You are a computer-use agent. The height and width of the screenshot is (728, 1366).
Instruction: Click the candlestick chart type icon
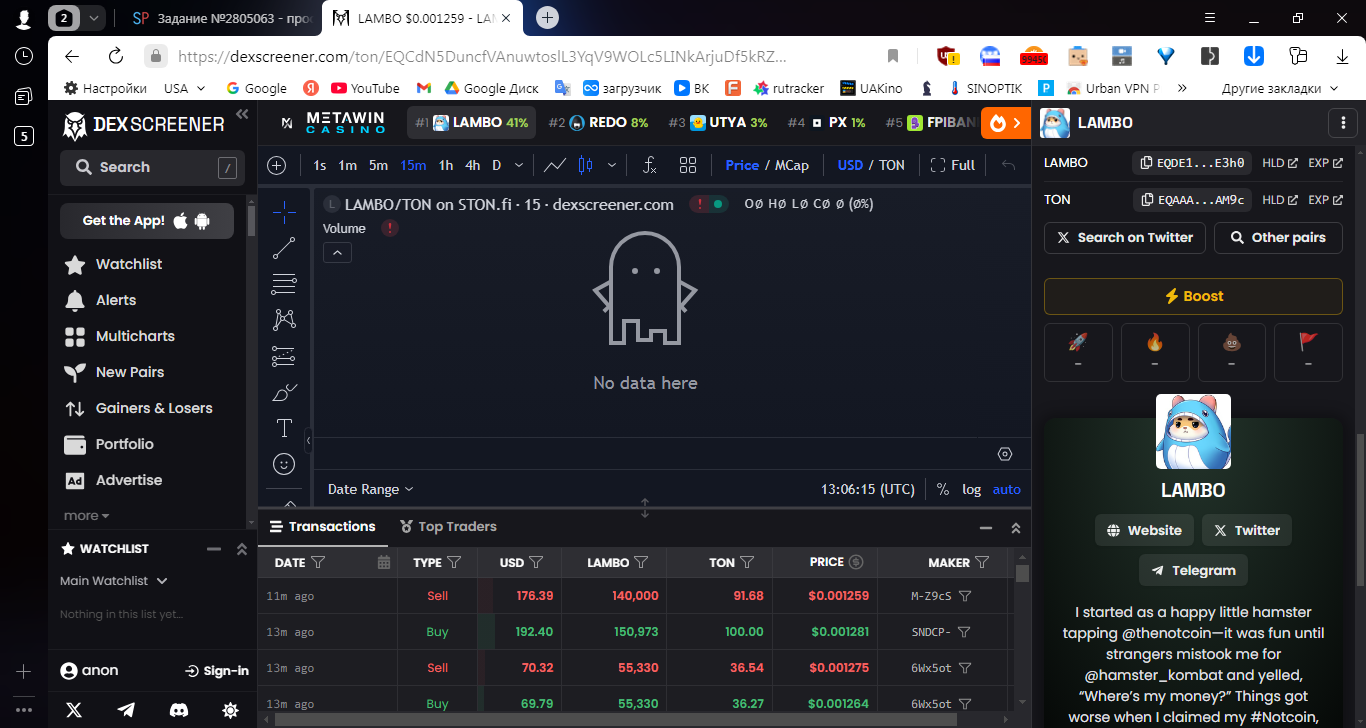(586, 165)
